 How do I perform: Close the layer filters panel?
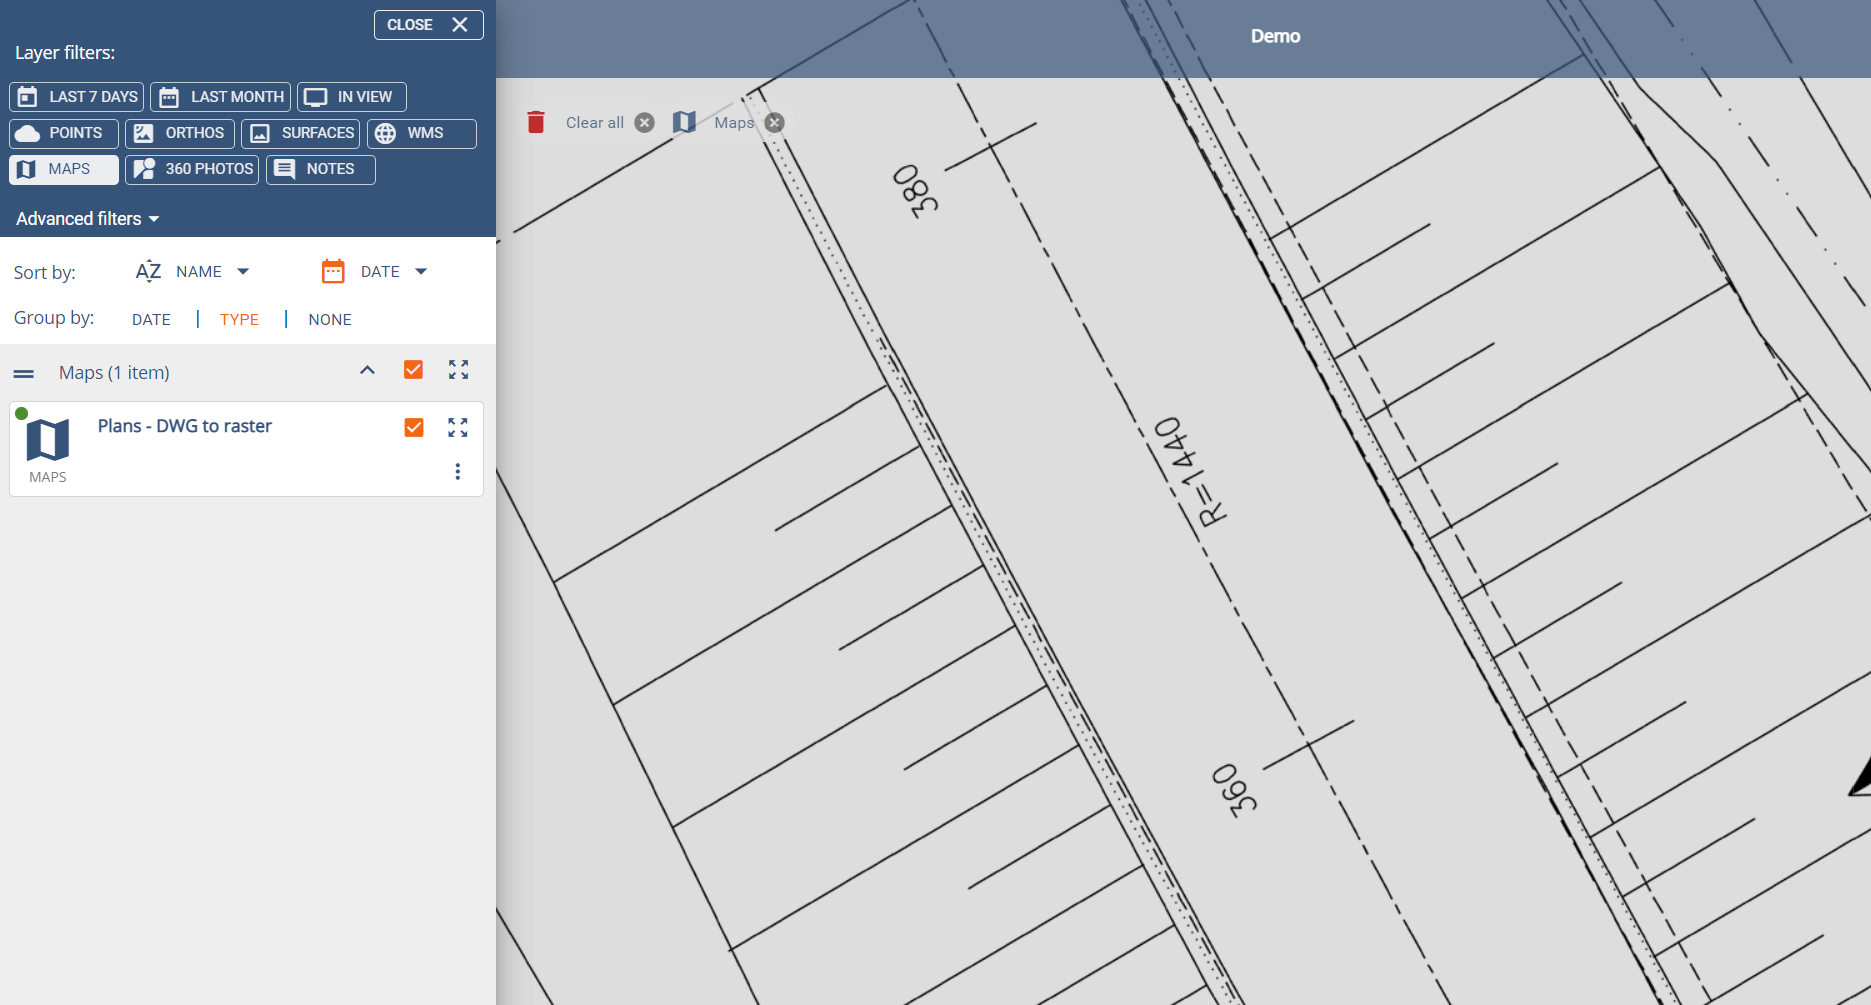[x=428, y=25]
